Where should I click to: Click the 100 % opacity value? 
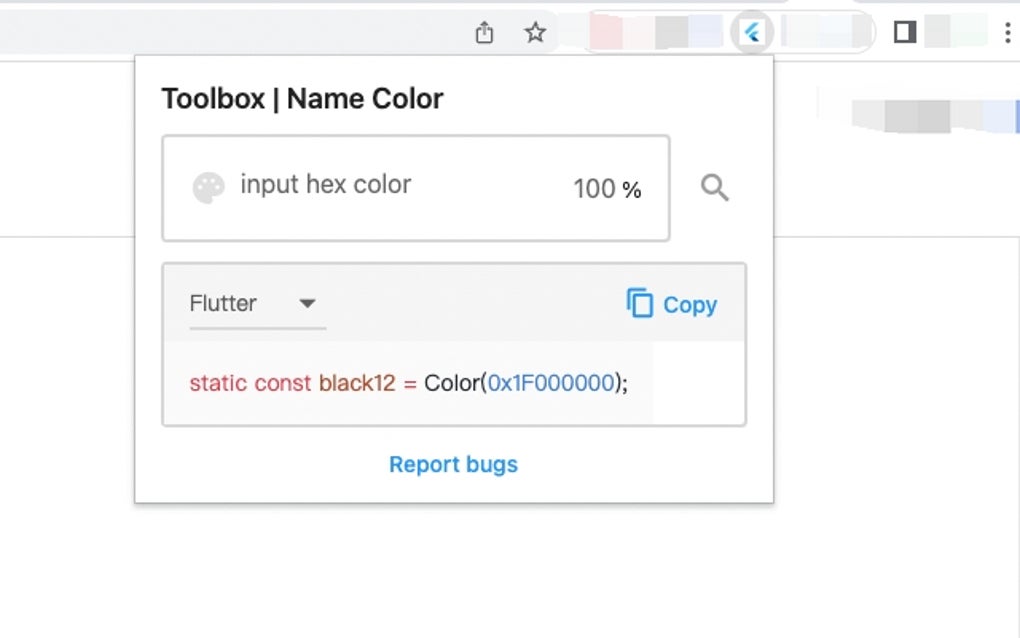[x=605, y=188]
